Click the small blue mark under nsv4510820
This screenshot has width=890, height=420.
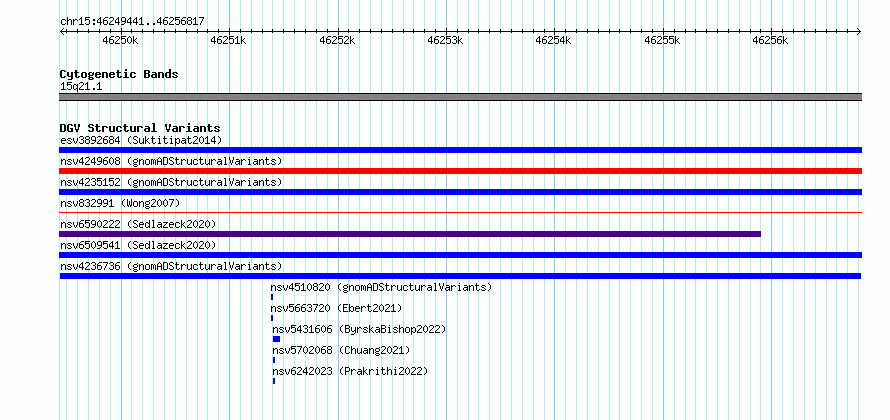[x=272, y=297]
